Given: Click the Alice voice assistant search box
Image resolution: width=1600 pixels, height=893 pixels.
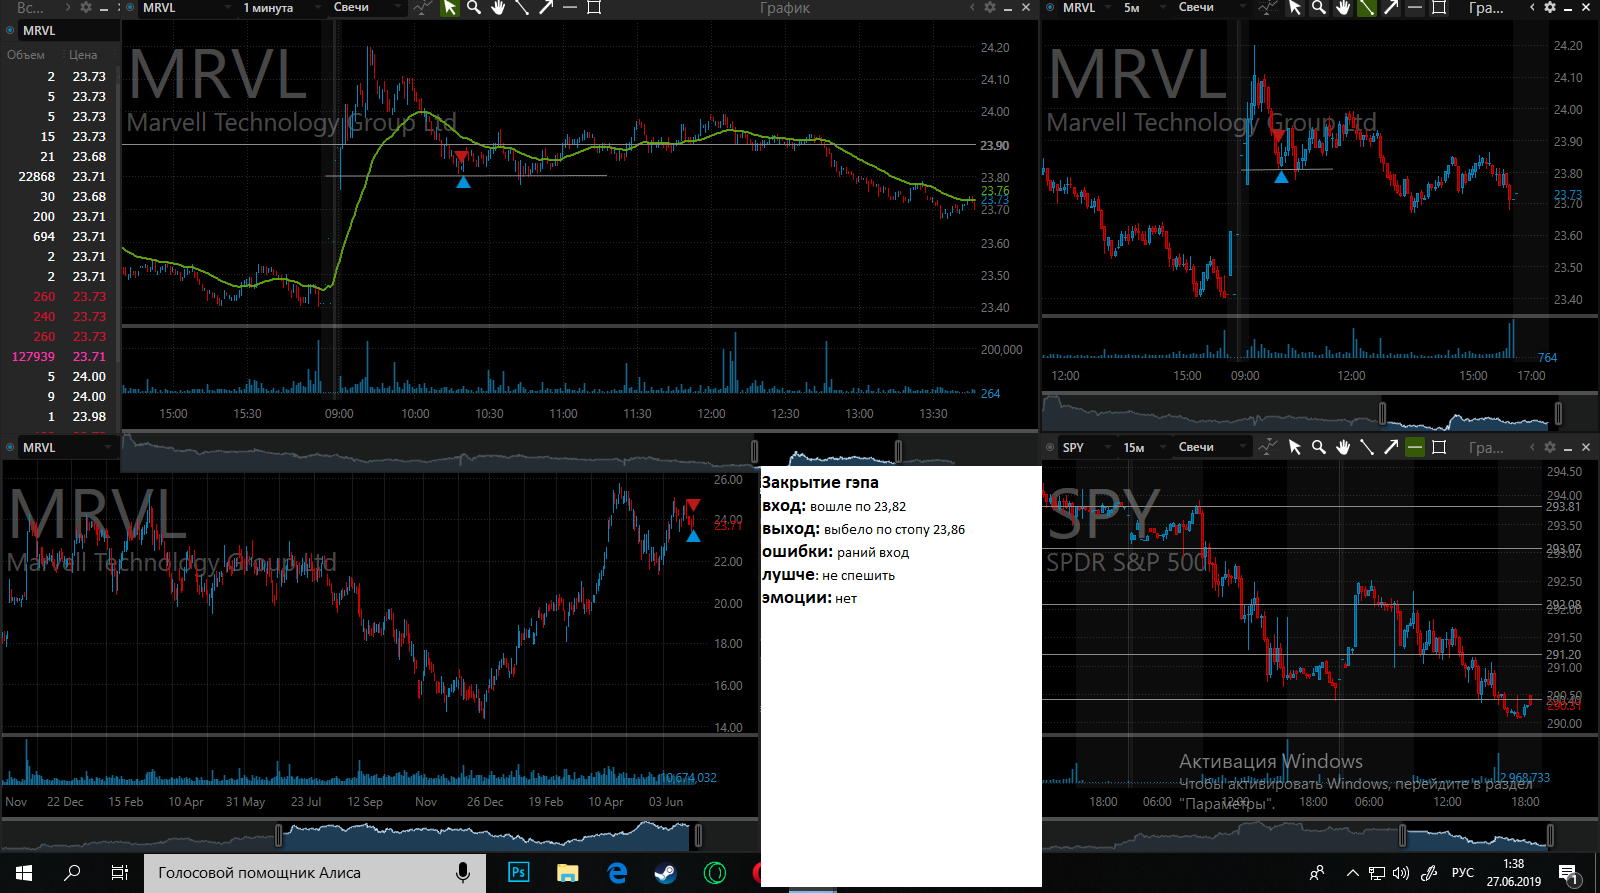Looking at the screenshot, I should click(x=315, y=873).
